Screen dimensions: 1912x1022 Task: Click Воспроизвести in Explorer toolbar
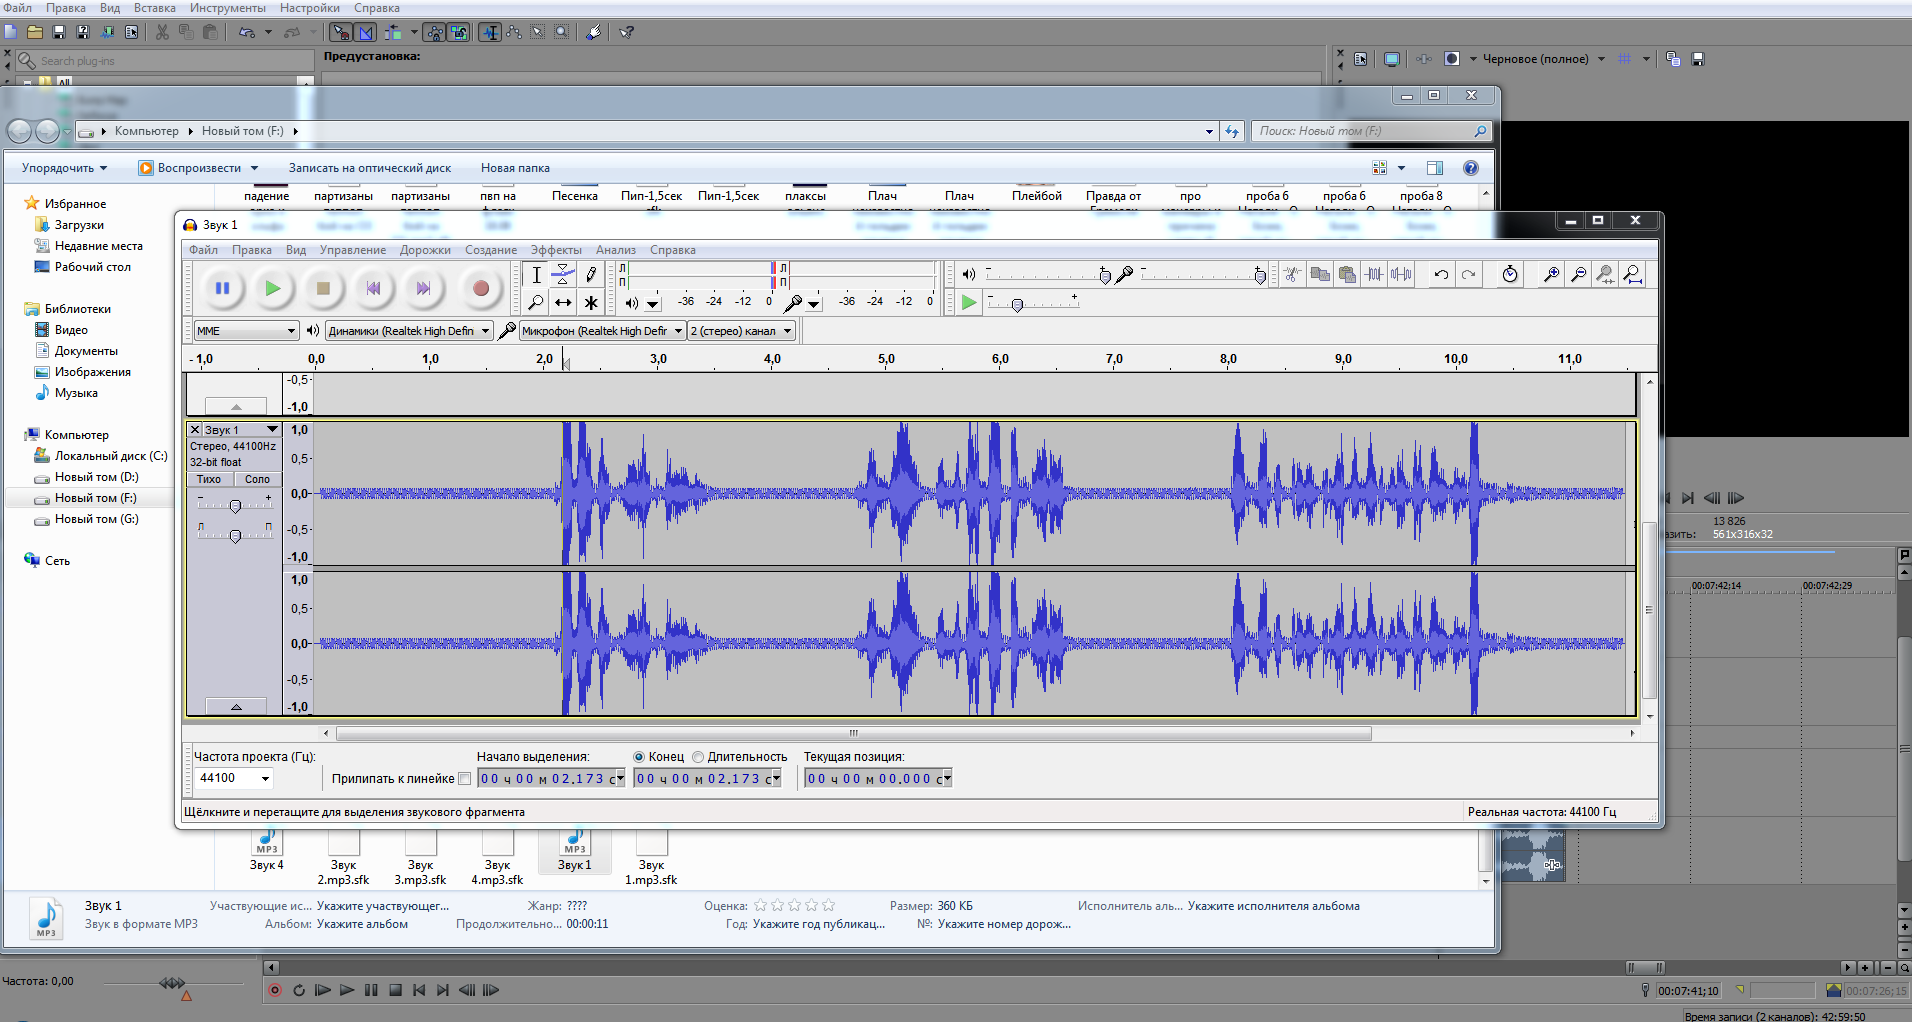tap(199, 168)
